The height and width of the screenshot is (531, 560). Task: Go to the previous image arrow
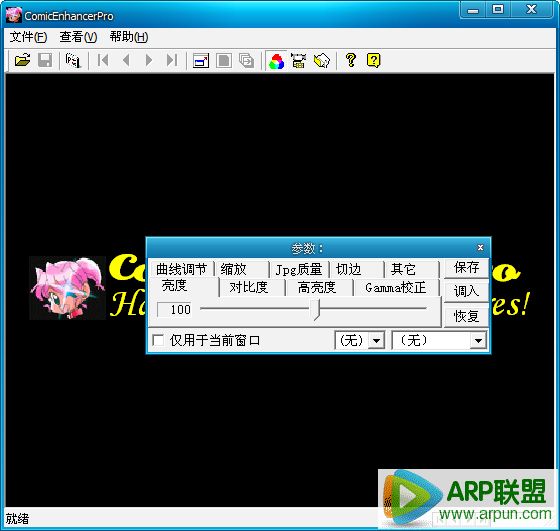(126, 60)
